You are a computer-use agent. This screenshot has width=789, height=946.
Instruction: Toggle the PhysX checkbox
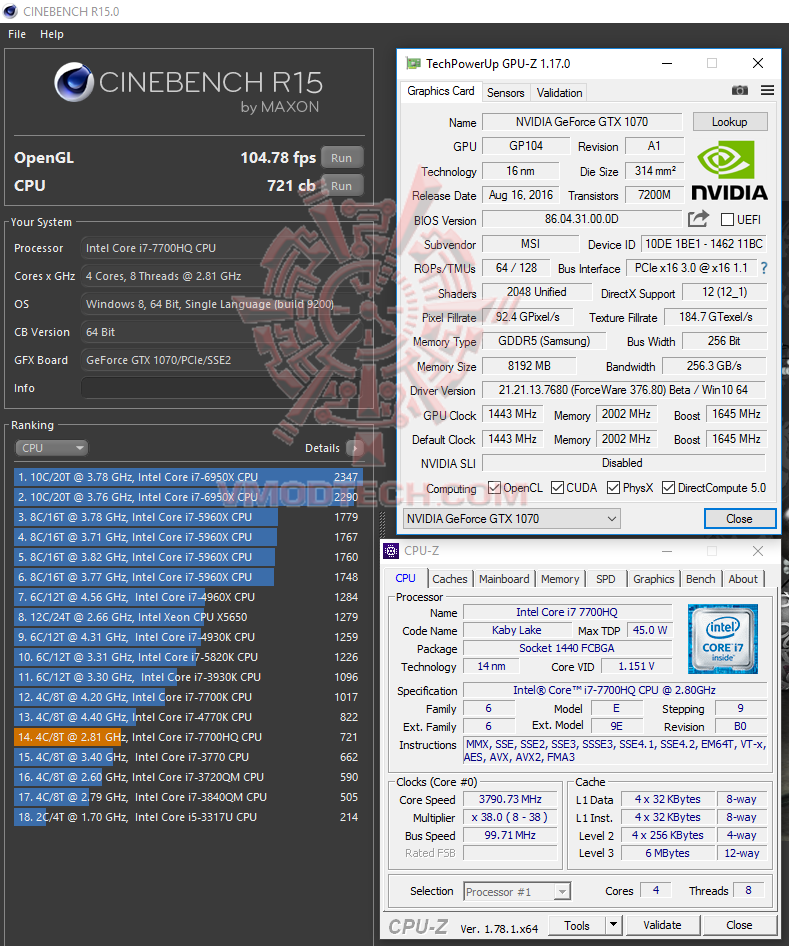[x=613, y=487]
